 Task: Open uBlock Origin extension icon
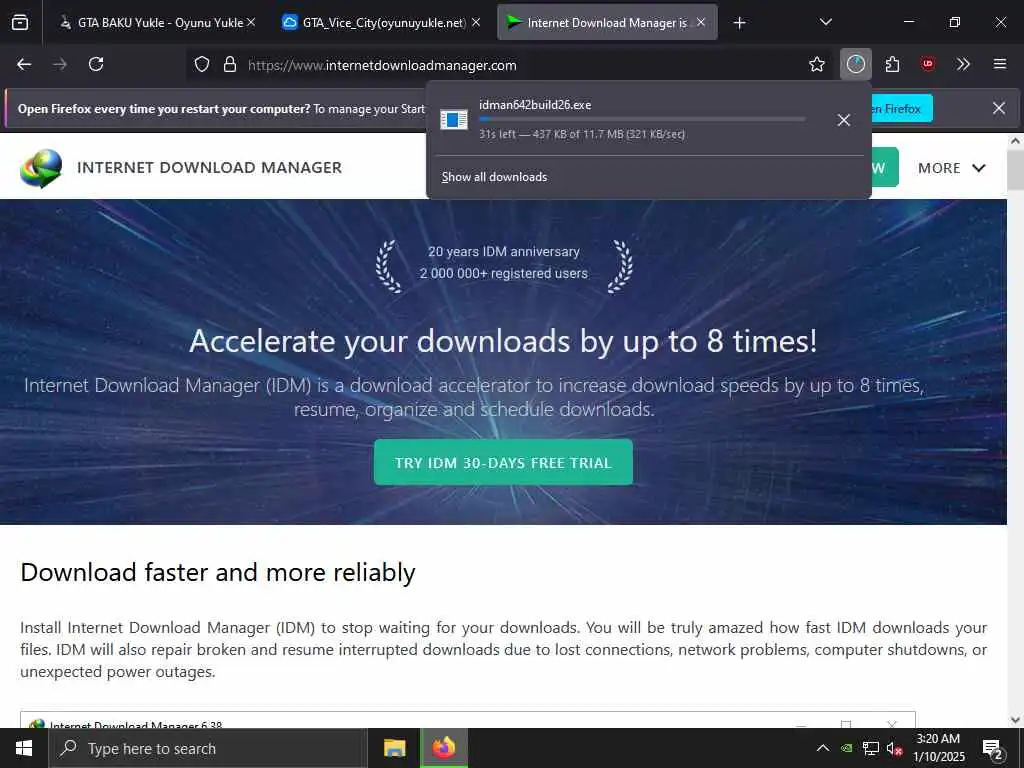coord(928,64)
